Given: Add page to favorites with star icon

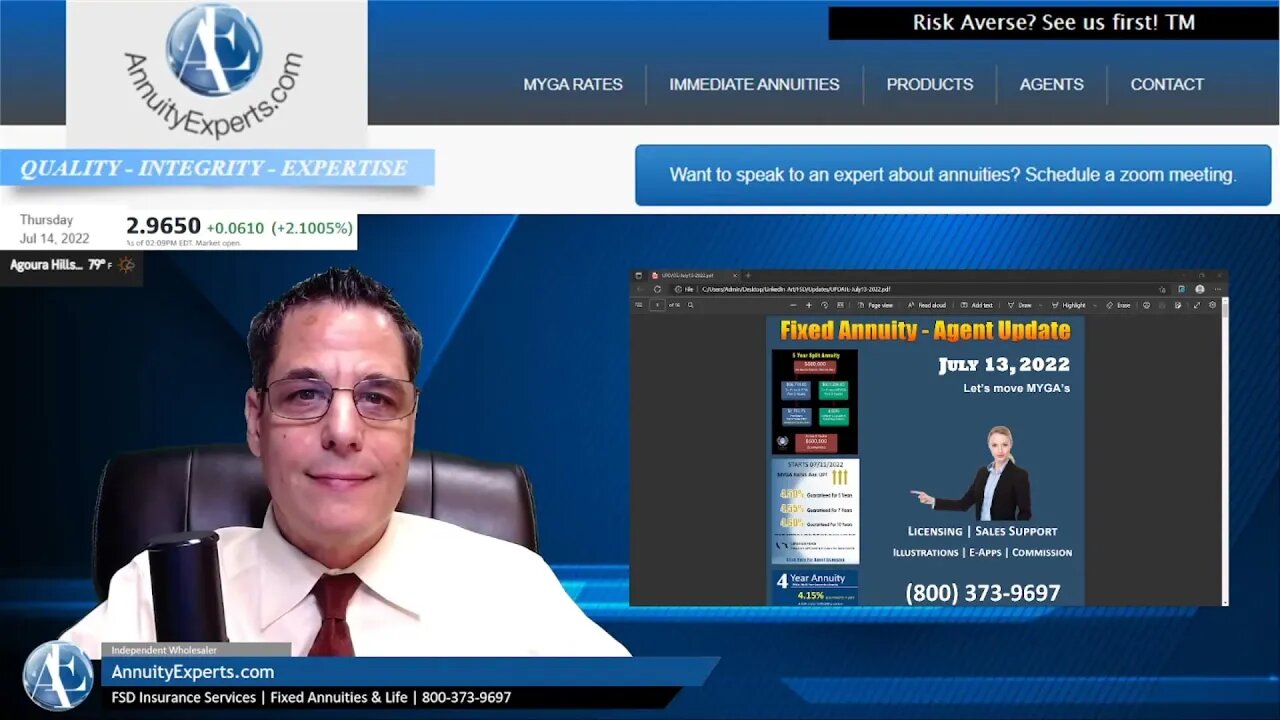Looking at the screenshot, I should pos(1162,289).
